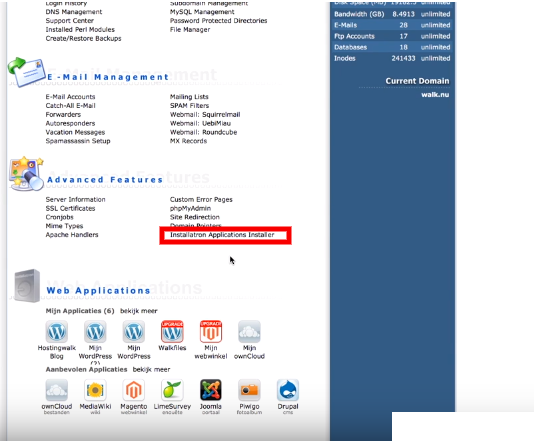Launch the File Manager
The image size is (534, 441).
(190, 30)
